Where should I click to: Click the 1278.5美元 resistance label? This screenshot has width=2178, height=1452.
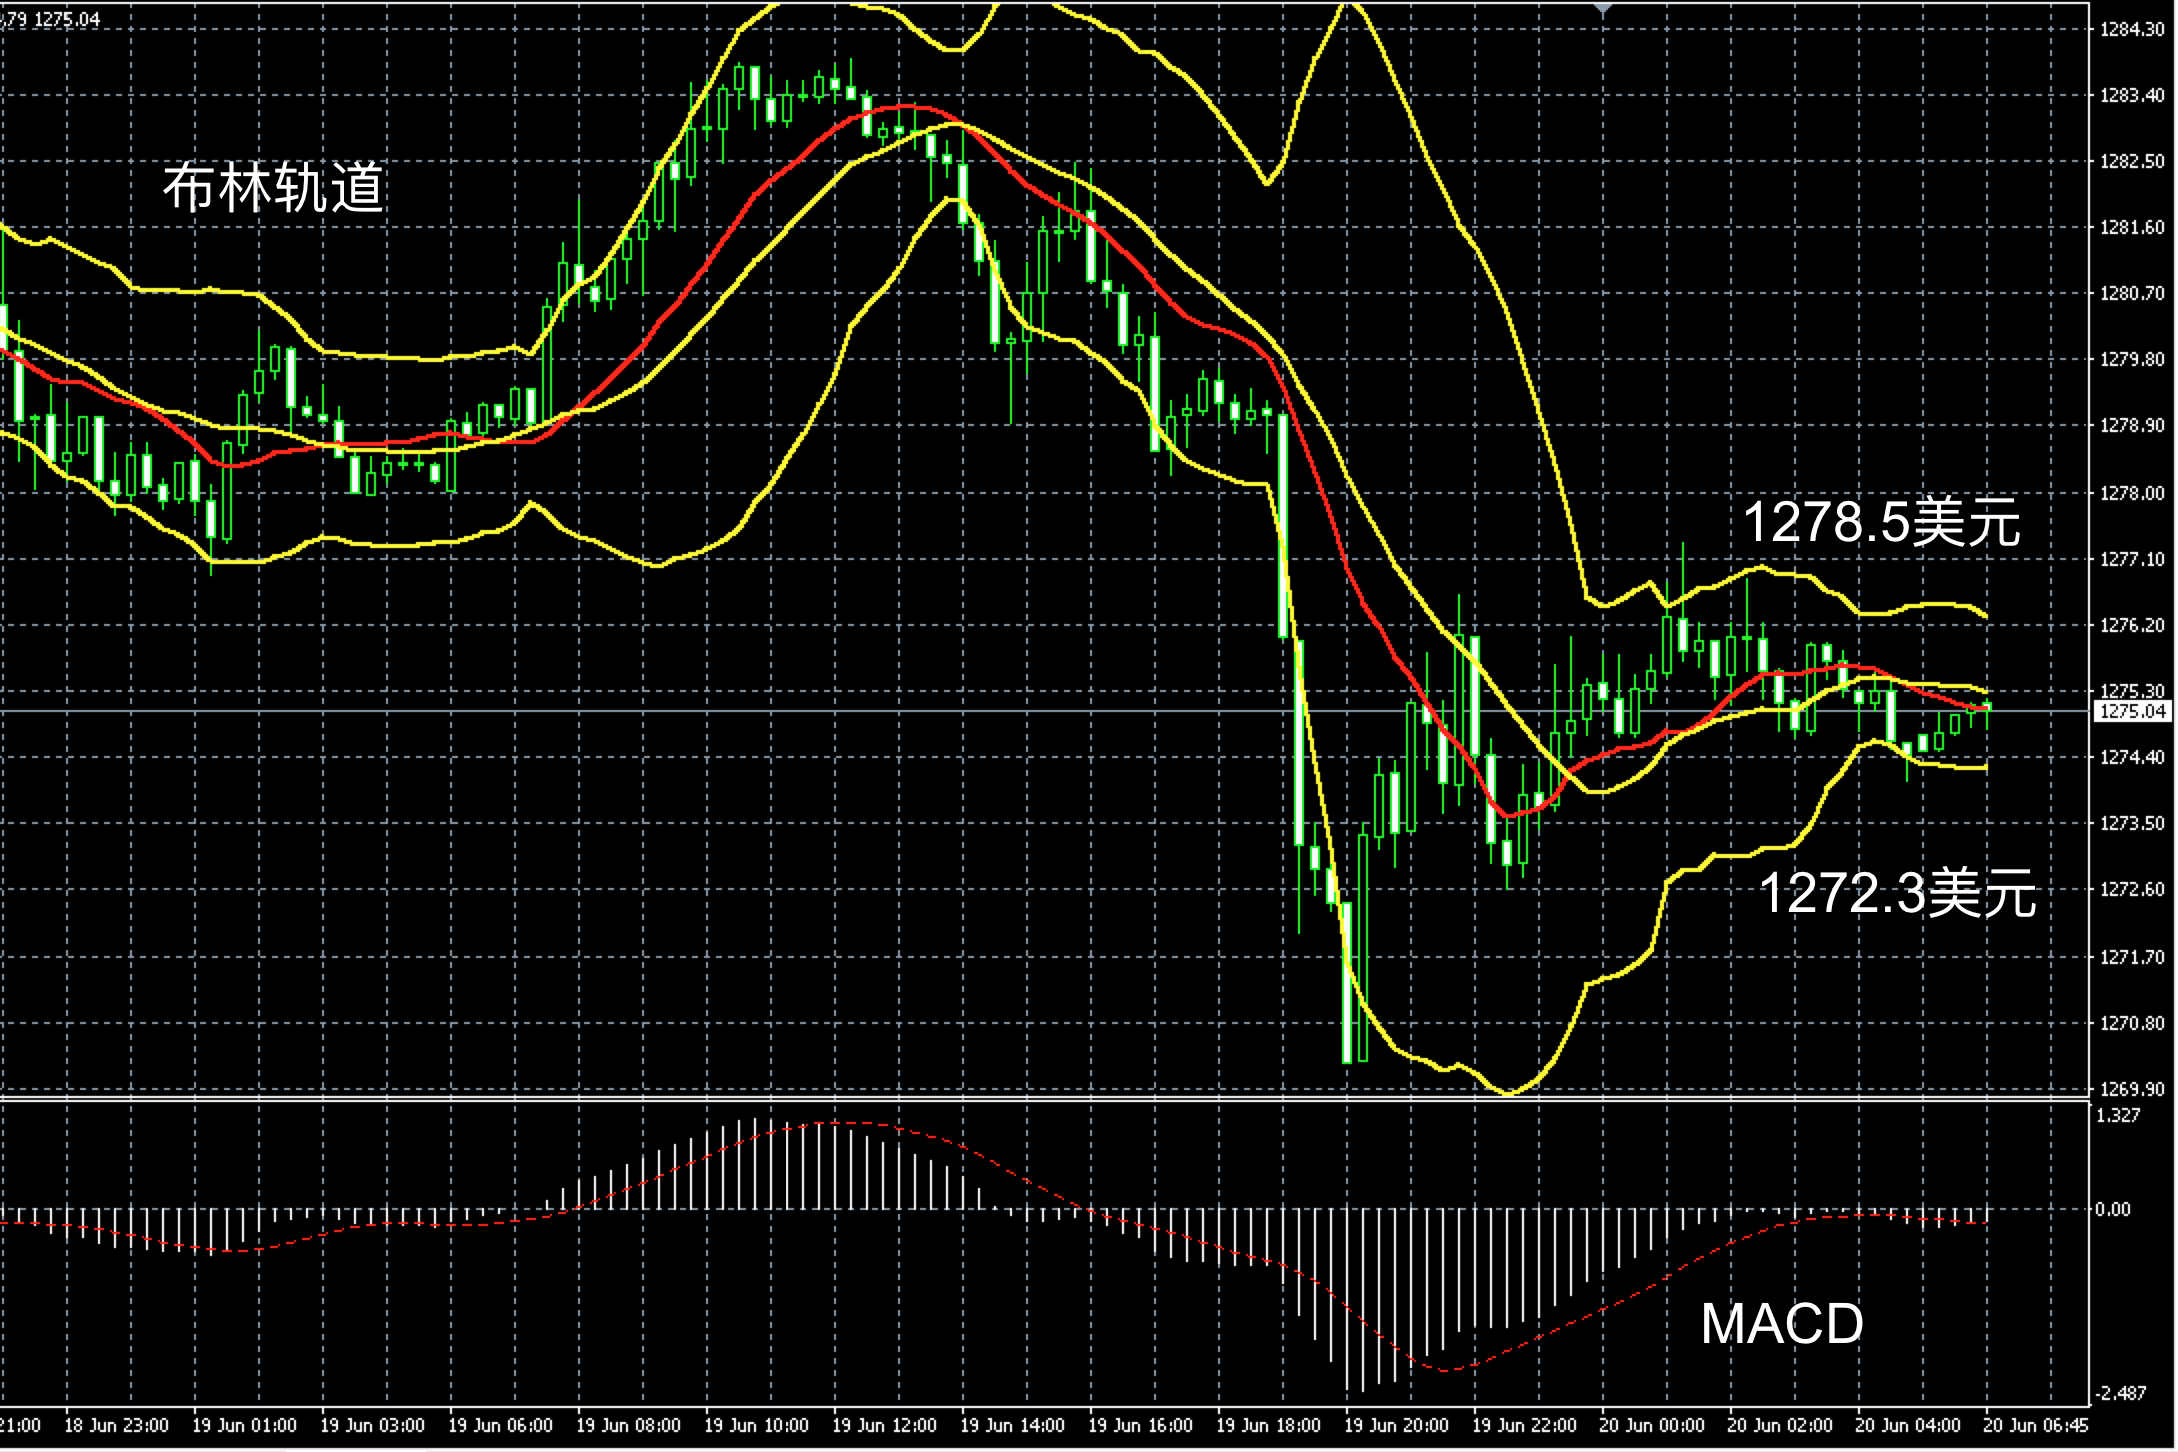pyautogui.click(x=1881, y=523)
